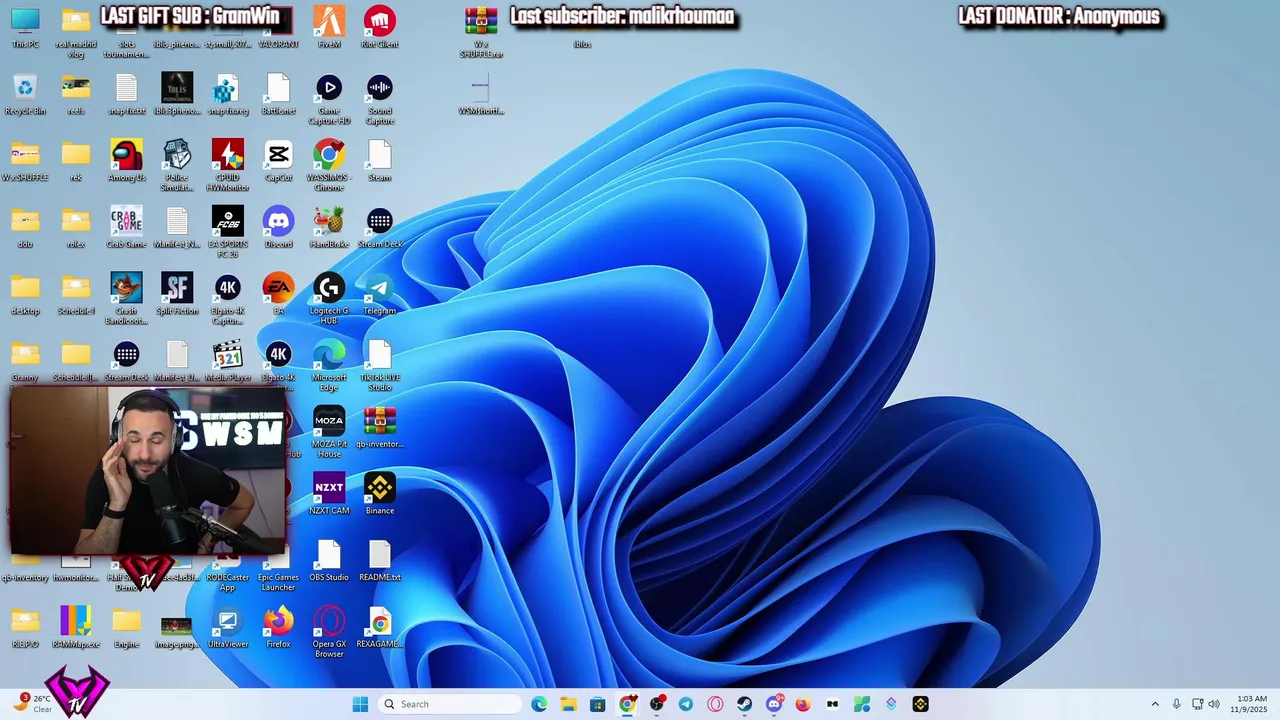Open the snap fix.txt file

point(126,94)
